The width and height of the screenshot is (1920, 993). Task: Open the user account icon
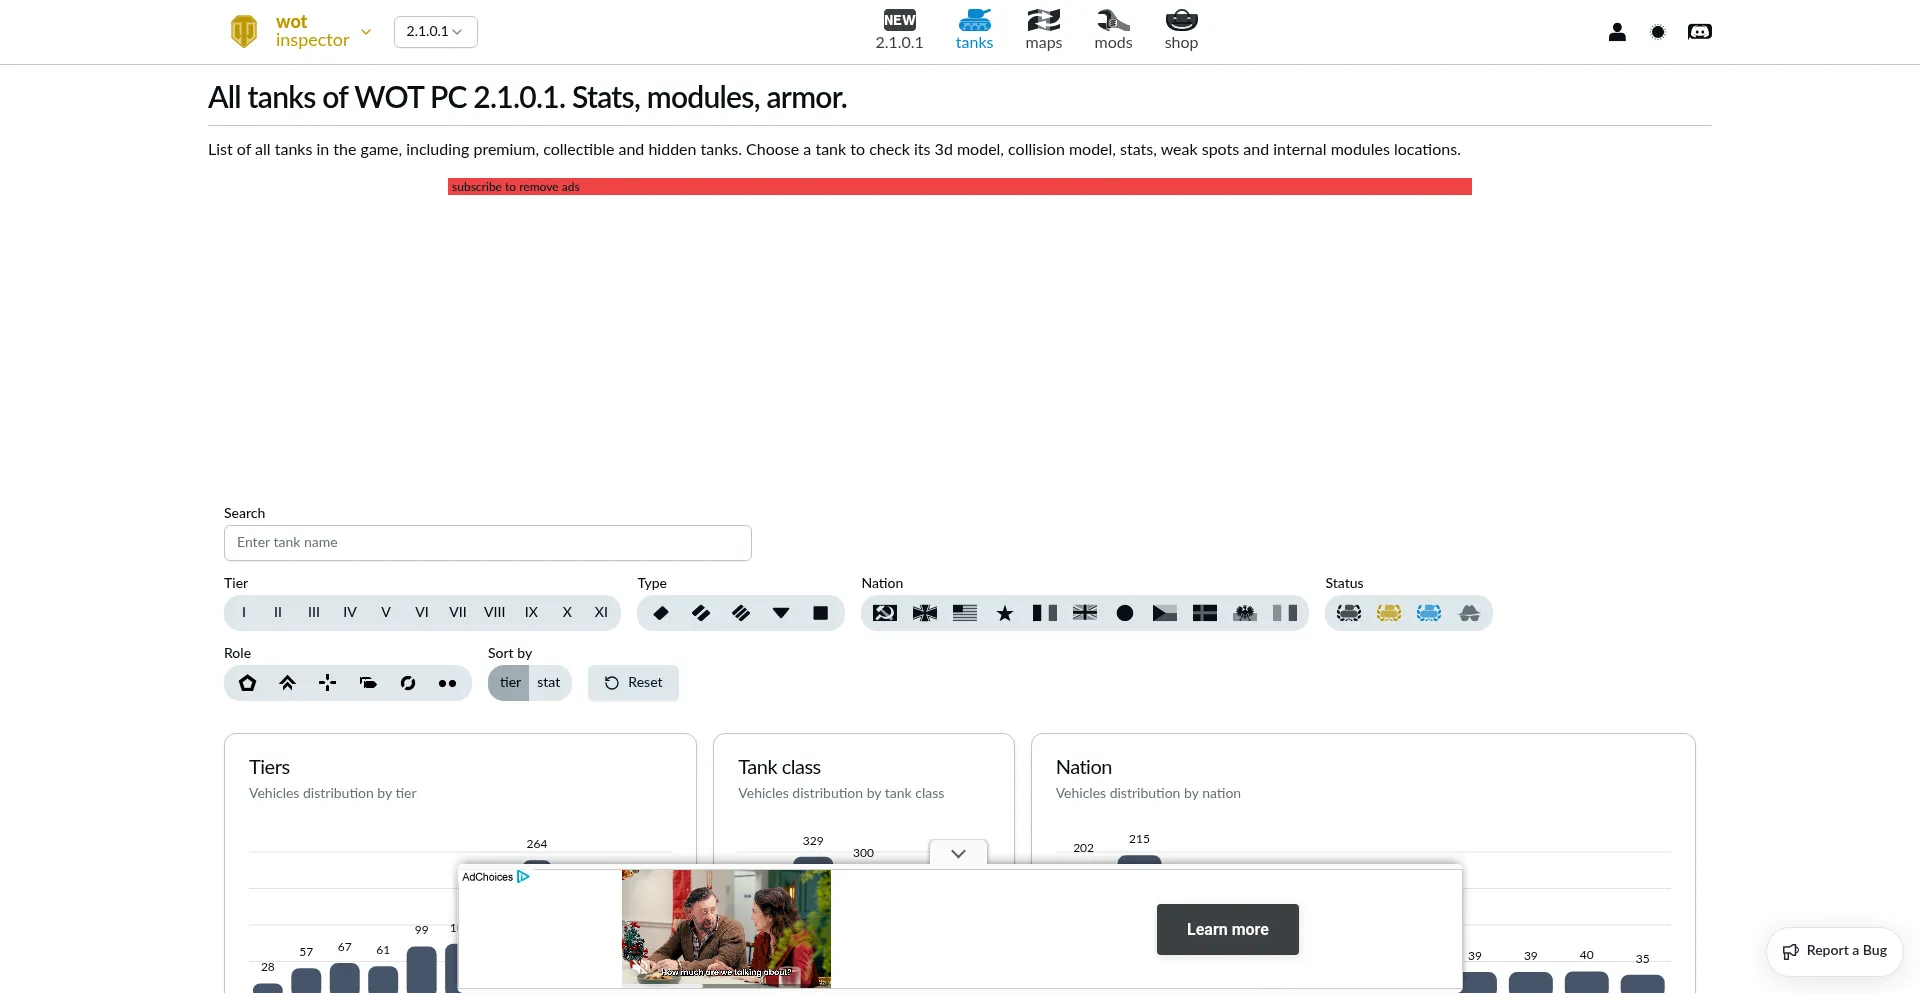point(1617,32)
